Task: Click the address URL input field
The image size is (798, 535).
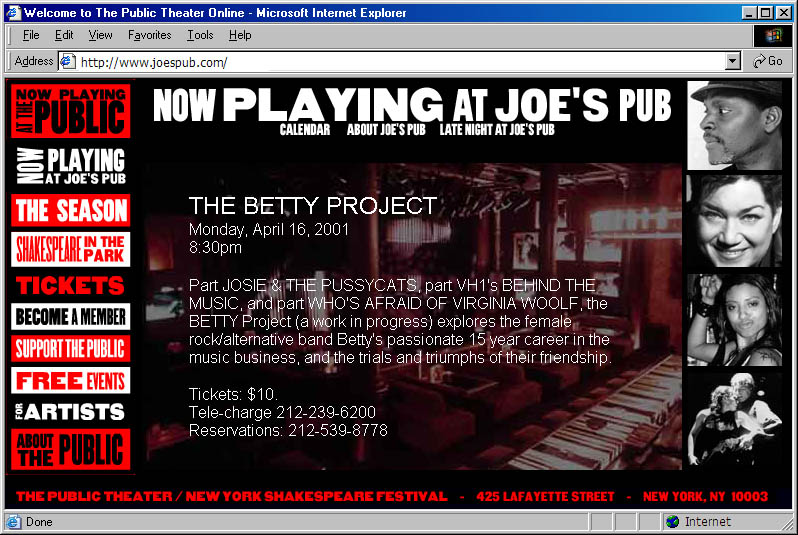Action: pyautogui.click(x=400, y=62)
